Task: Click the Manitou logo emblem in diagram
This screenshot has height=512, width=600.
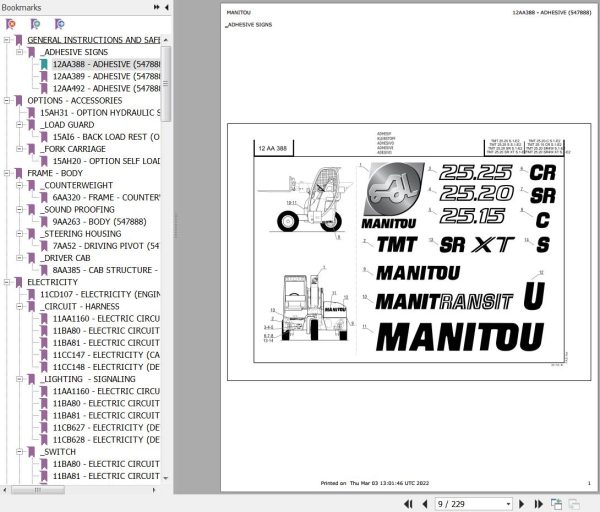Action: pyautogui.click(x=393, y=189)
